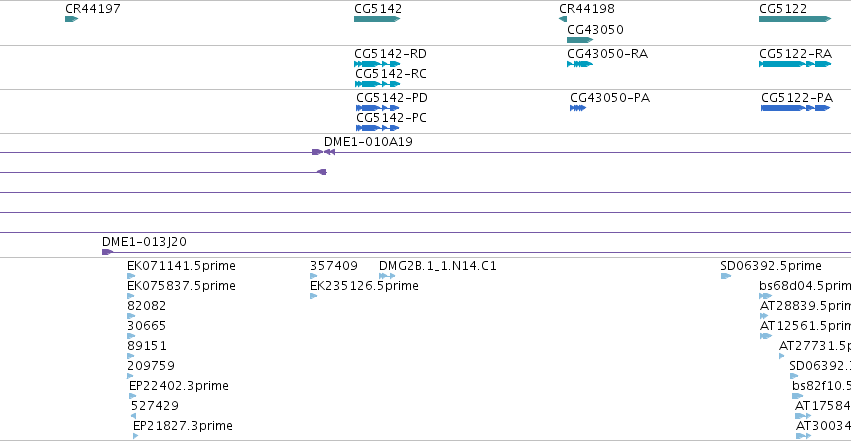Click the DME1-010A19 clone label
Screen dimensions: 851x441
click(x=368, y=142)
